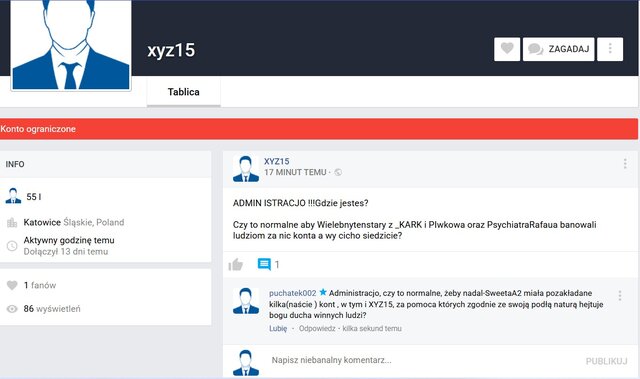Like the post with thumbs-up icon
This screenshot has width=640, height=379.
[x=236, y=265]
